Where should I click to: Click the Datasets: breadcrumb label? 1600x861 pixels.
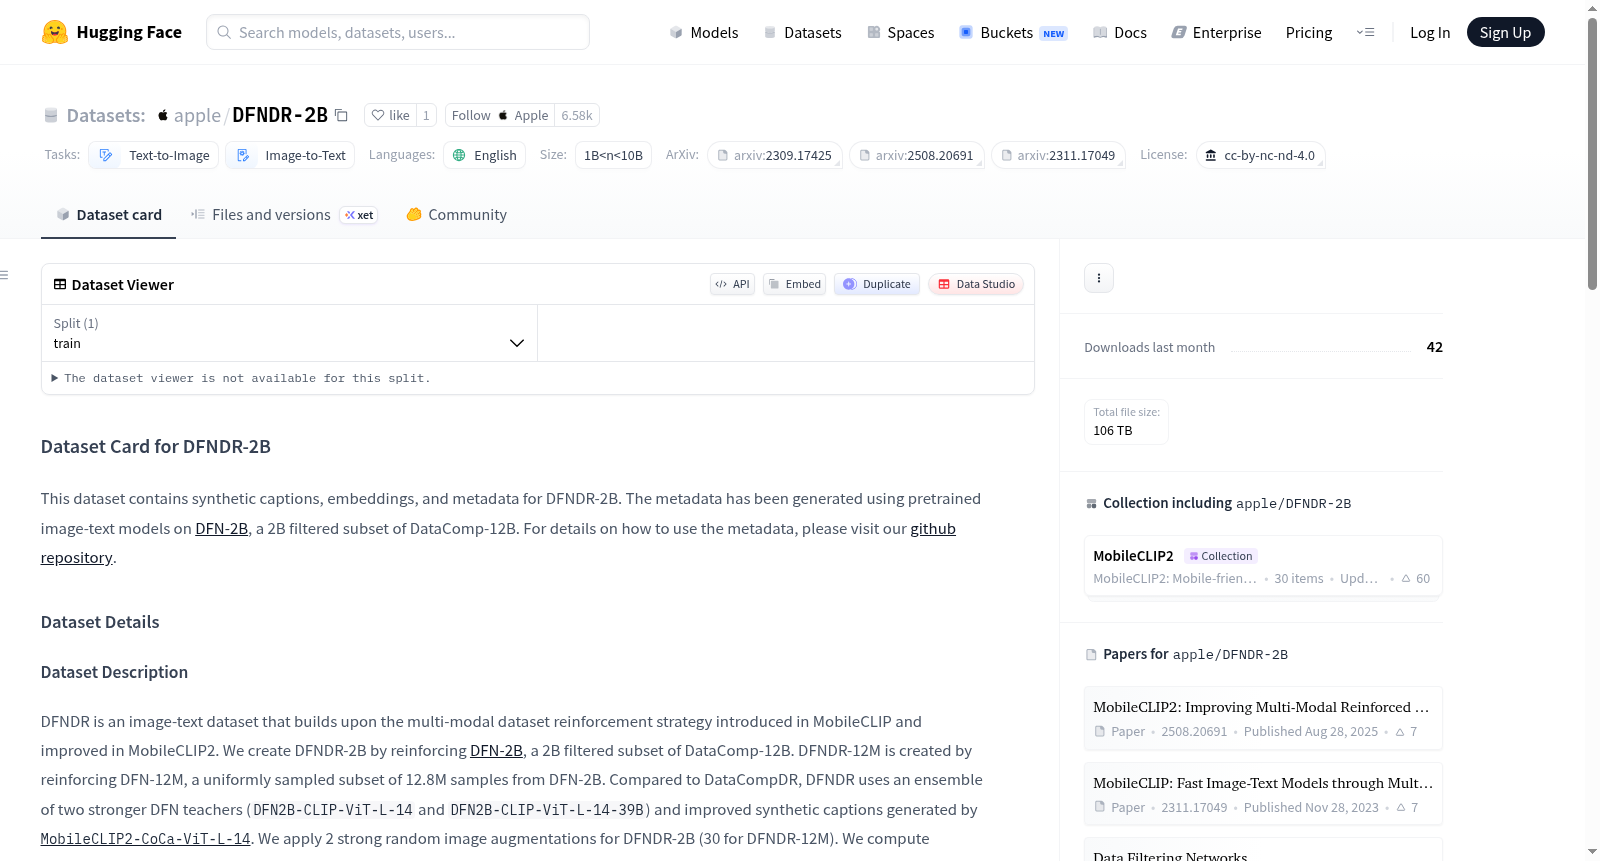106,115
